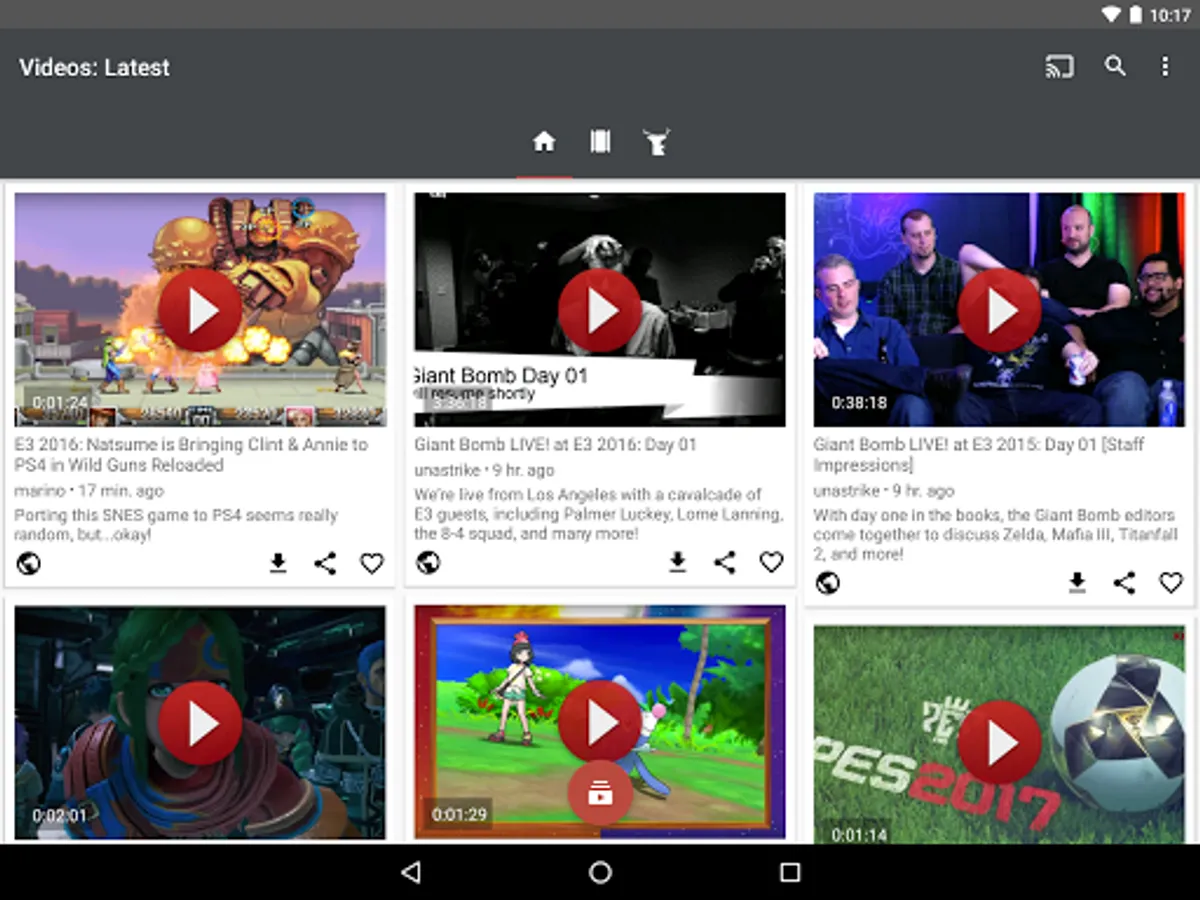The height and width of the screenshot is (900, 1200).
Task: Favorite the E3 2015 Staff Impressions video
Action: pos(1171,583)
